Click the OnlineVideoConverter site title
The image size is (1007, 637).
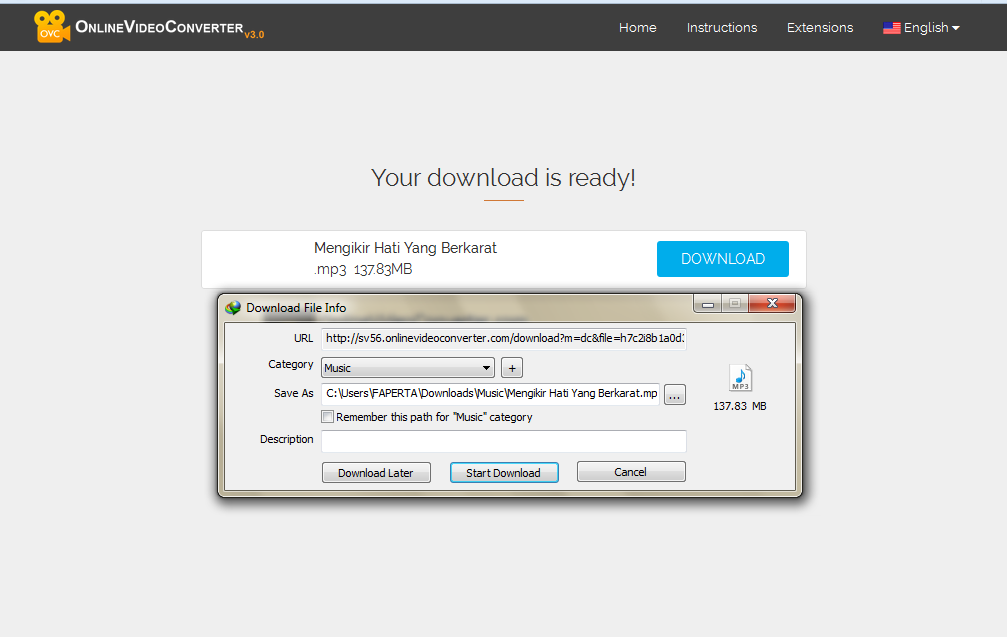point(159,27)
